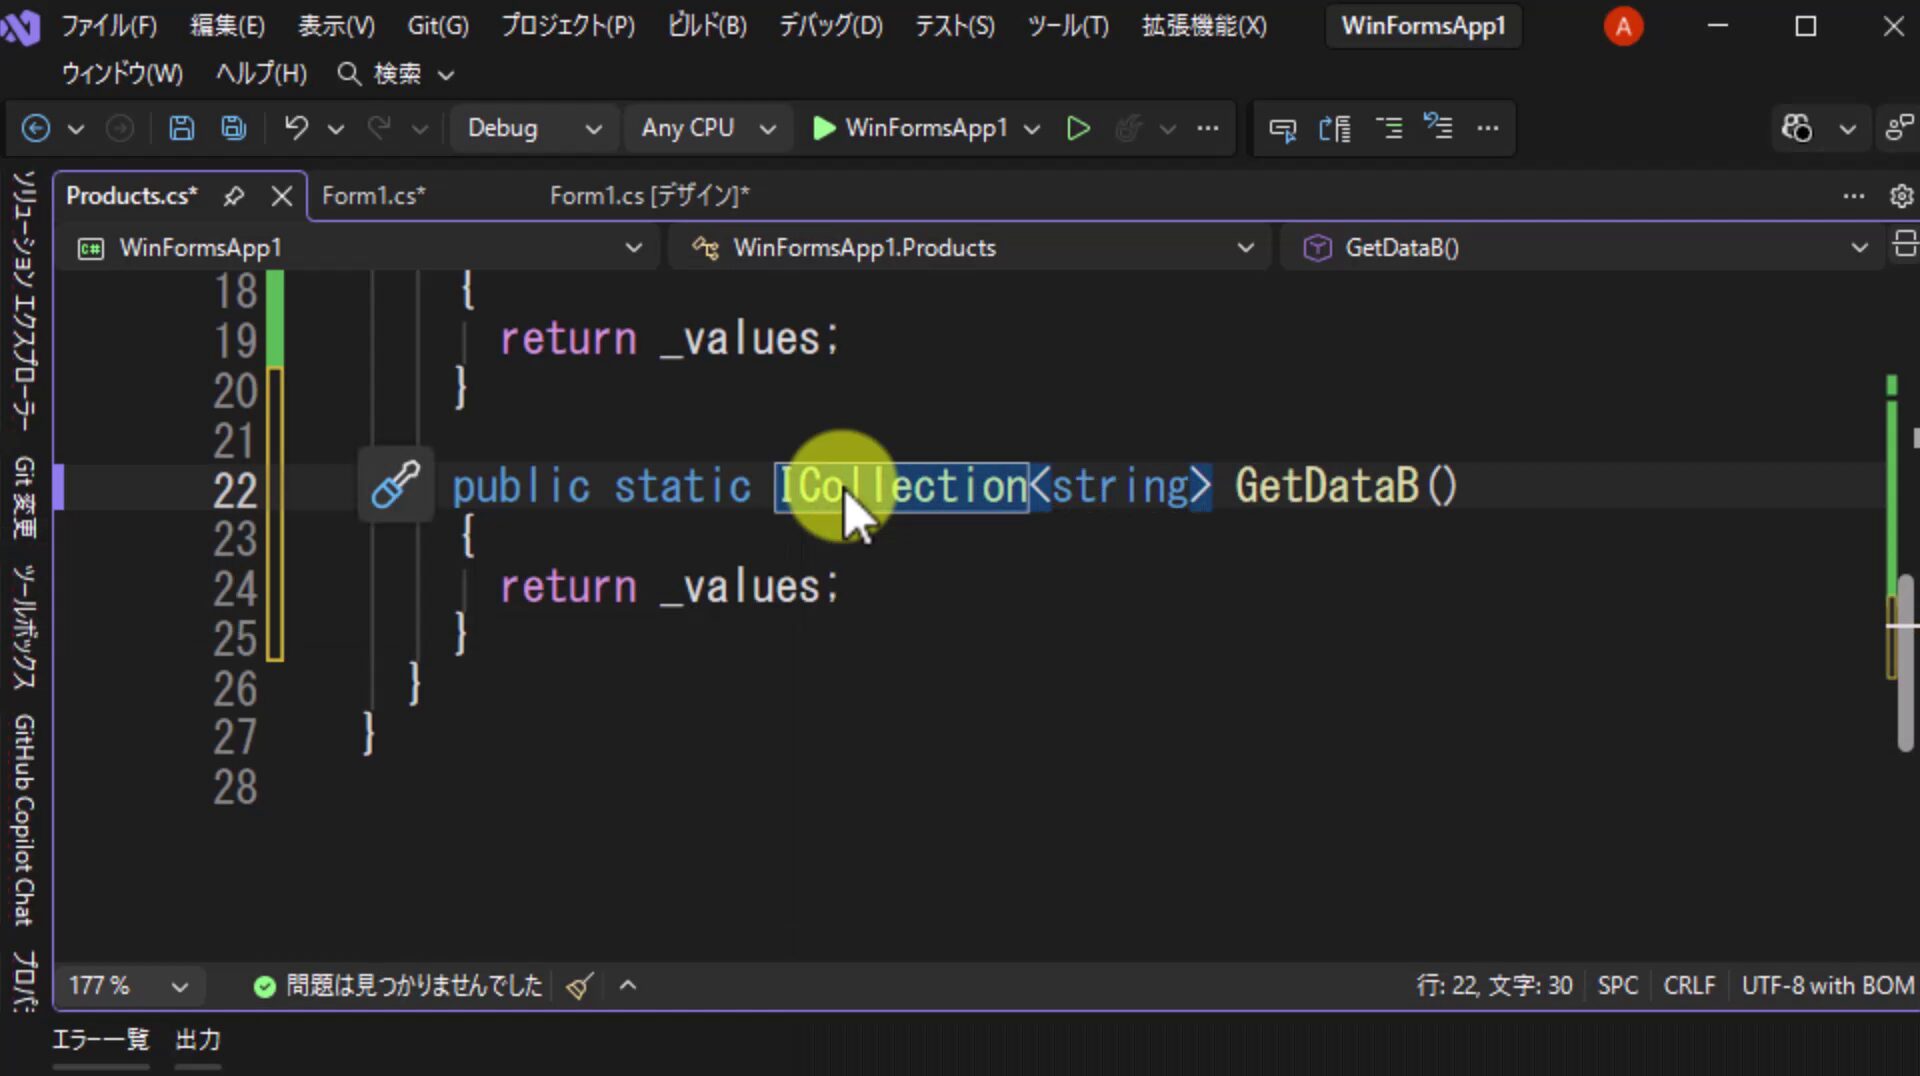
Task: Switch to the Form1.cs [デザイン]* tab
Action: click(649, 196)
